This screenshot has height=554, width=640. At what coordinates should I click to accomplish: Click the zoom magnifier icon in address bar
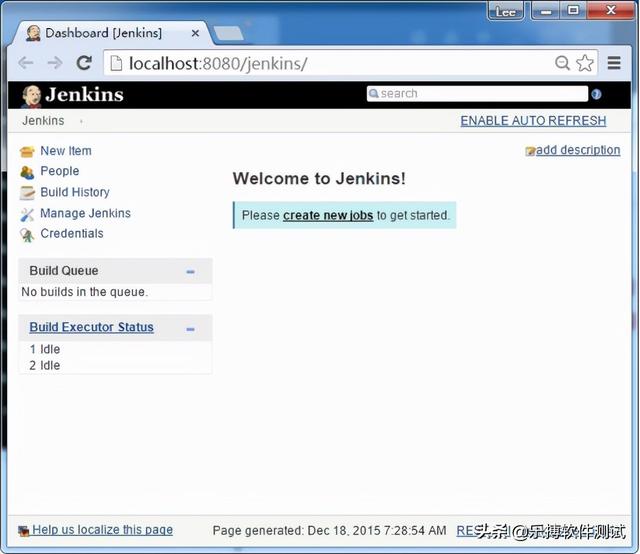(x=562, y=63)
